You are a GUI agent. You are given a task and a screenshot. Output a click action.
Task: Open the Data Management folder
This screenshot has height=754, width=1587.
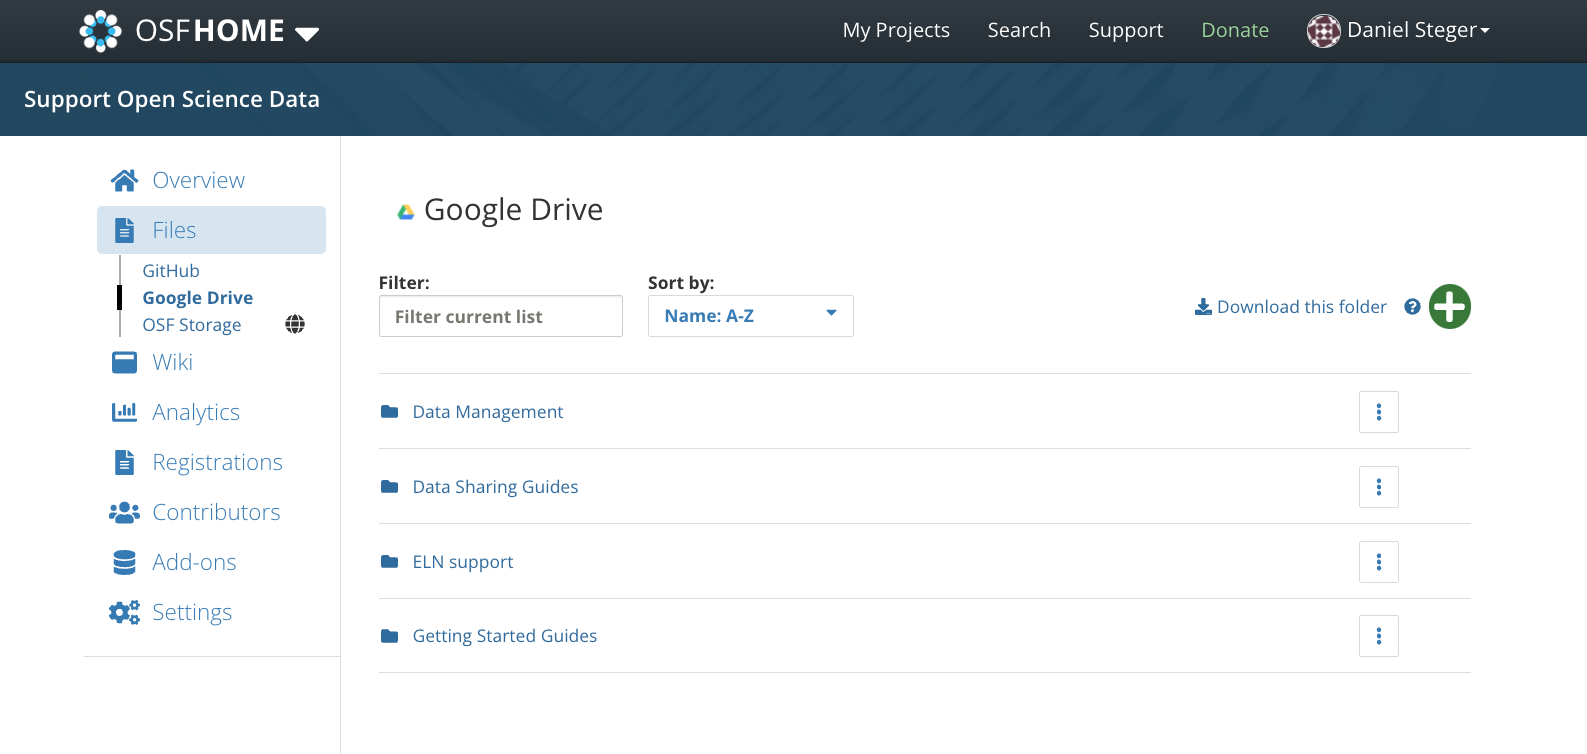[x=488, y=412]
